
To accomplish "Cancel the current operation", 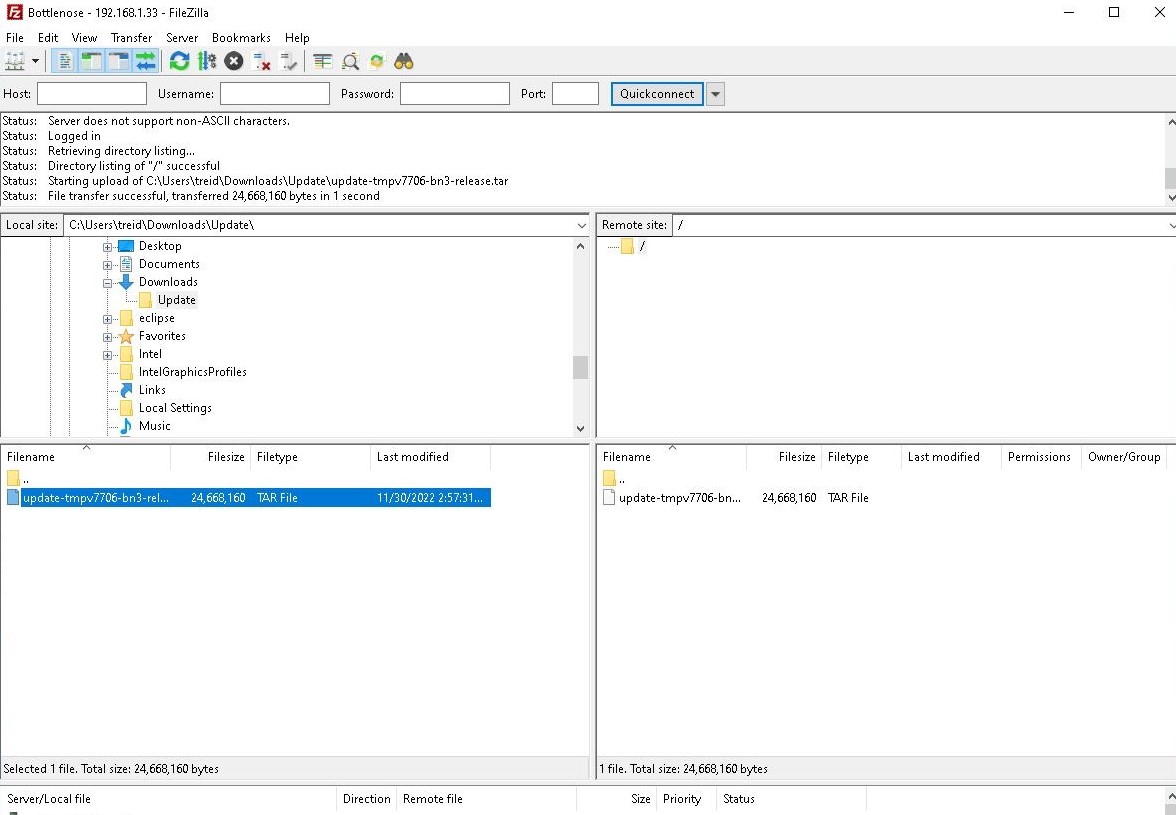I will (x=234, y=61).
